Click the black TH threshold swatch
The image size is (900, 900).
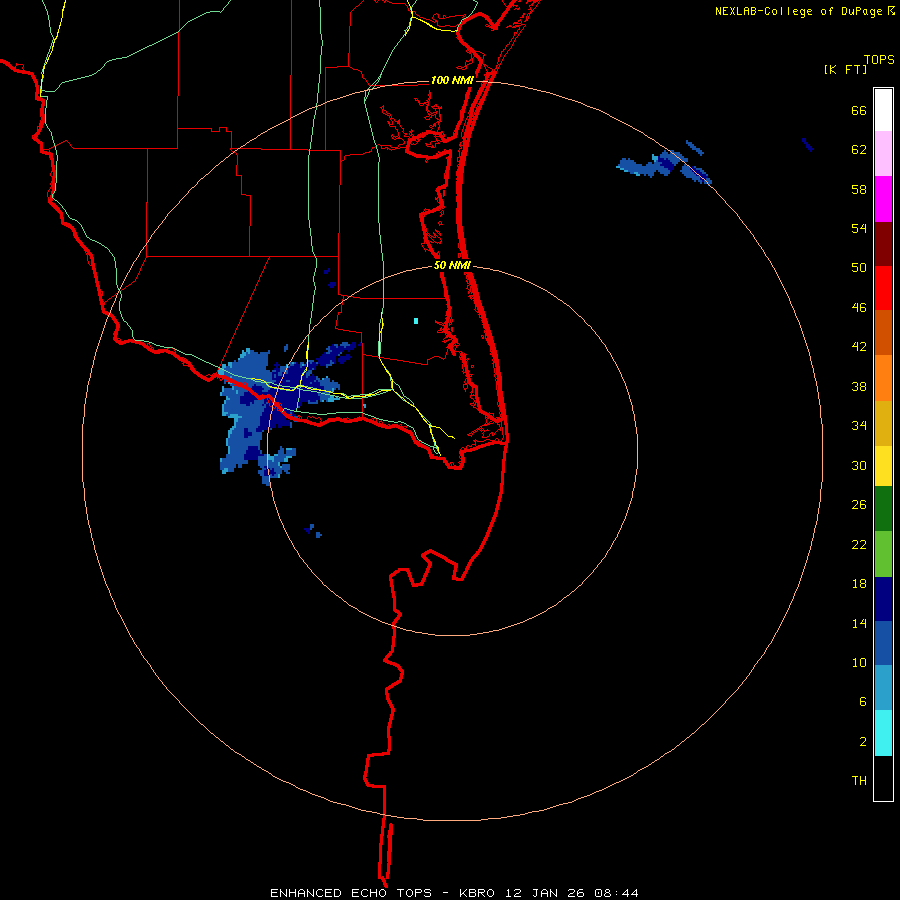point(883,778)
